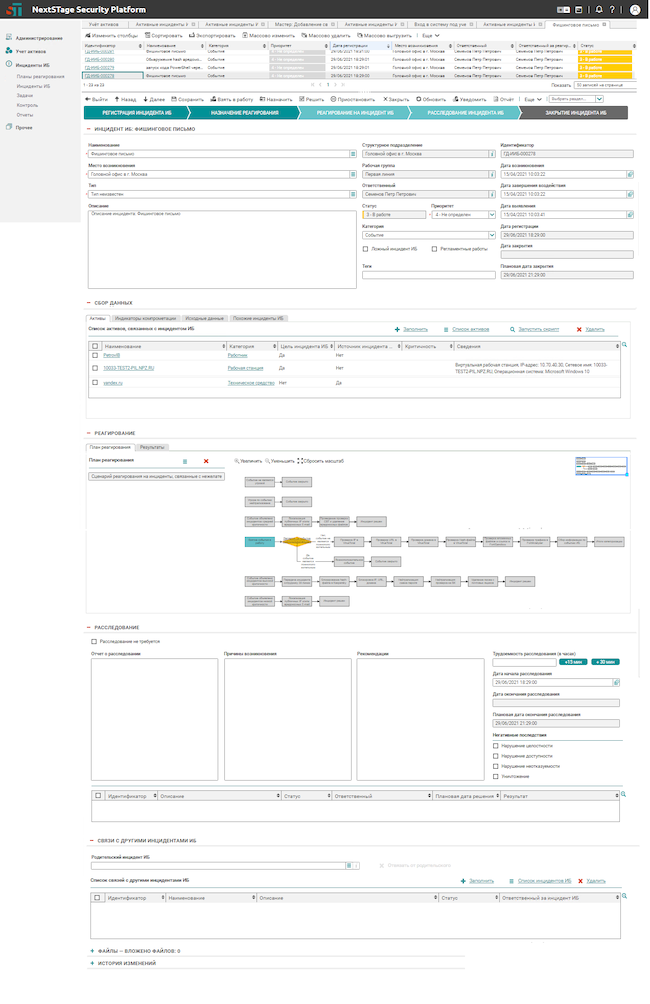
Task: Check Расследование не требуется checkbox
Action: (x=94, y=641)
